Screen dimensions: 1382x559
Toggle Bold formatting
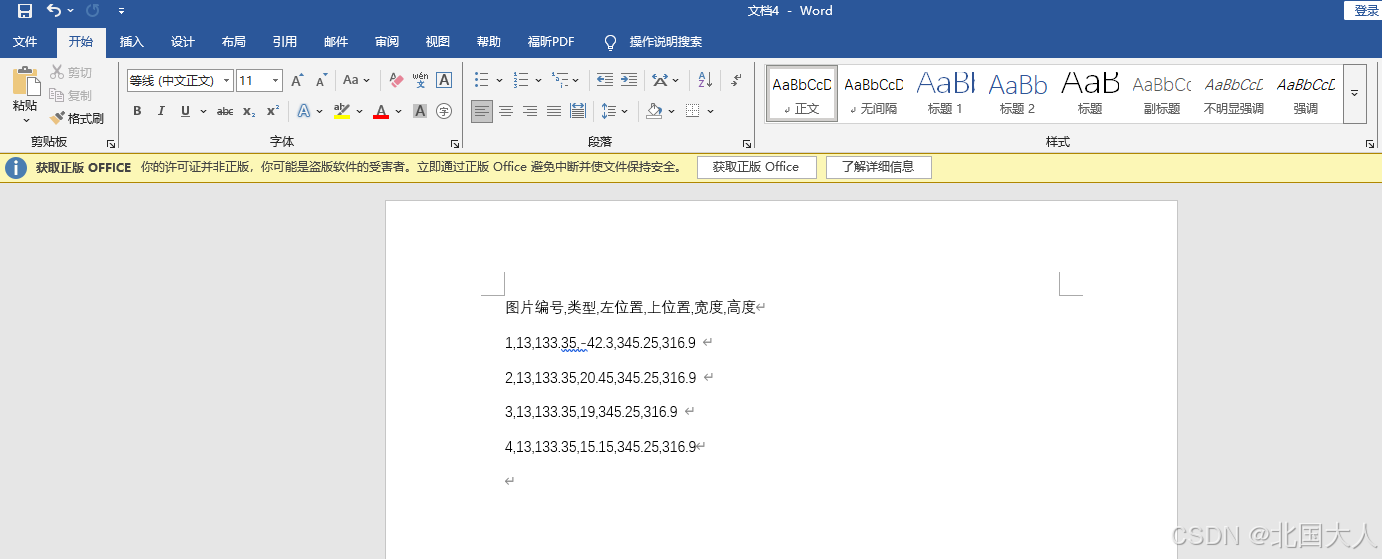click(x=137, y=111)
